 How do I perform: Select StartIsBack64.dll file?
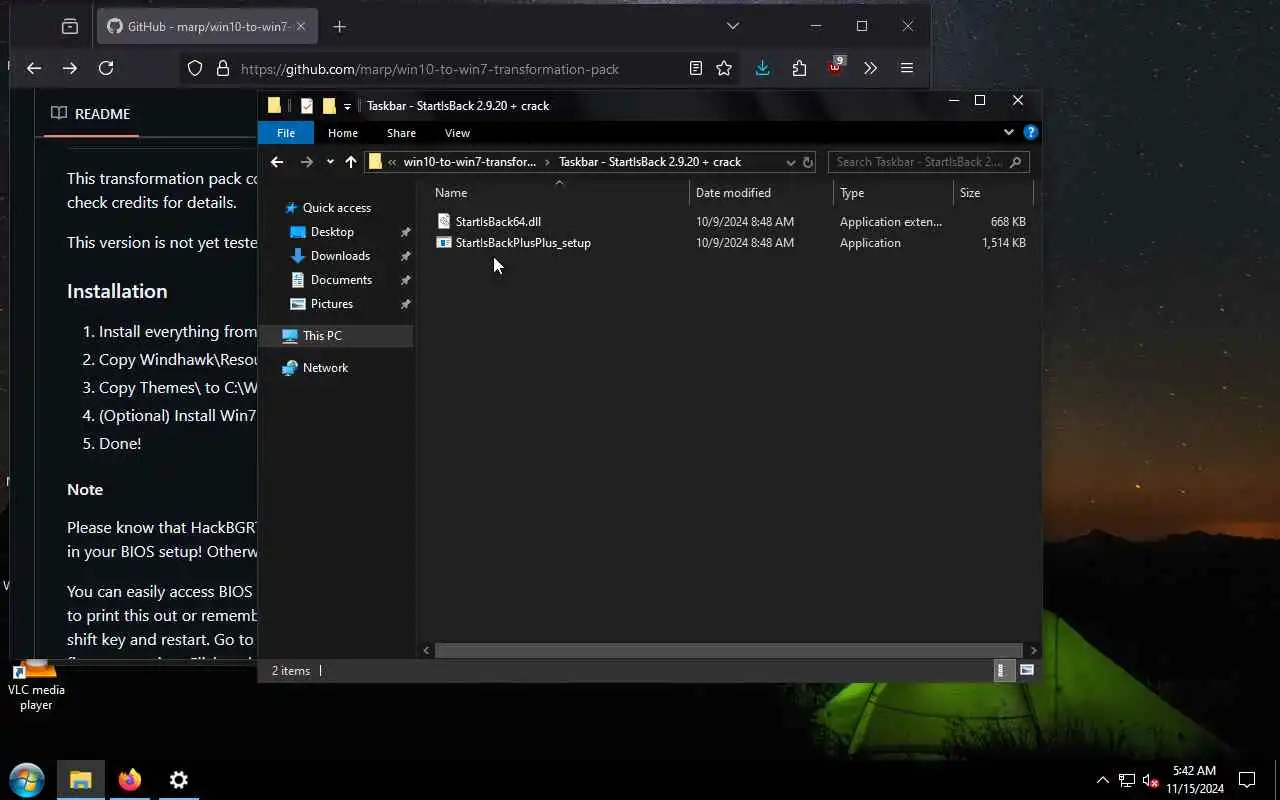498,222
